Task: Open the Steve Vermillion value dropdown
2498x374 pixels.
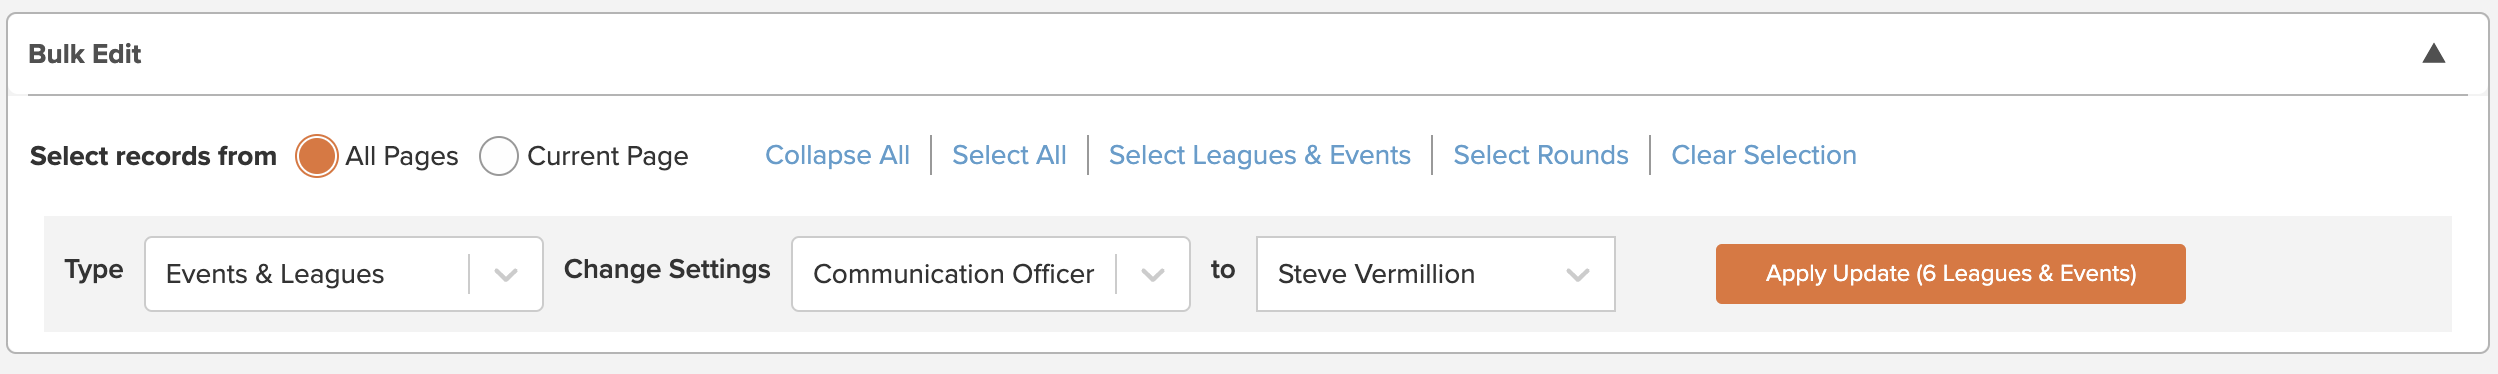Action: click(x=1436, y=274)
